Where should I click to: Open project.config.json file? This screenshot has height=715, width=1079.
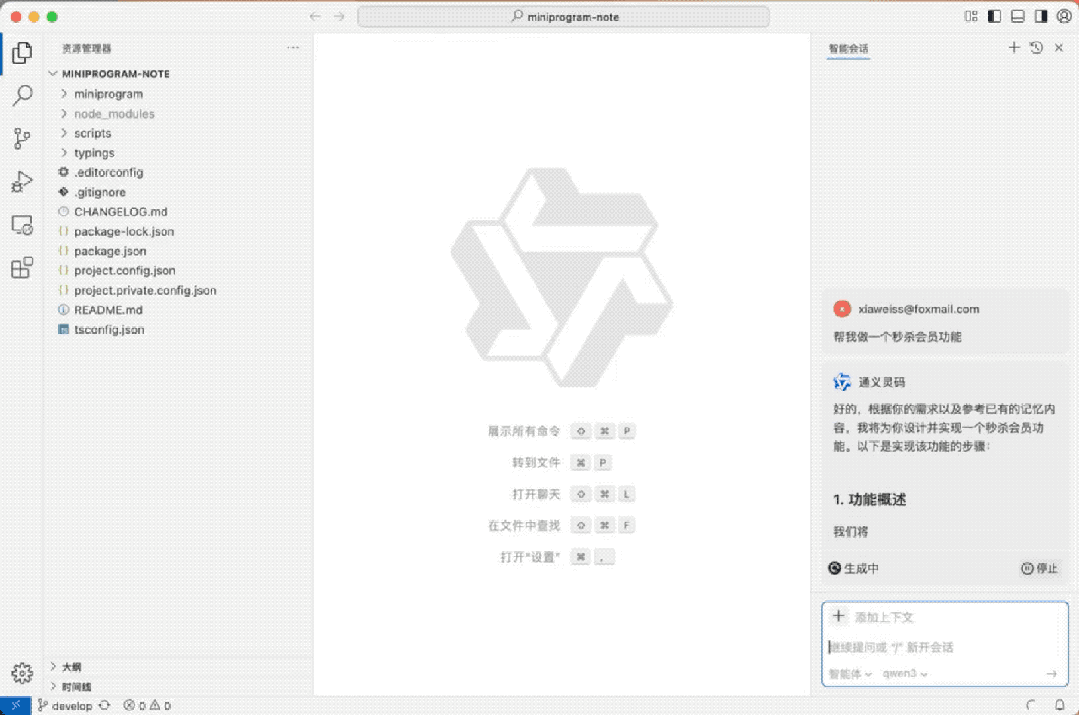[x=125, y=270]
